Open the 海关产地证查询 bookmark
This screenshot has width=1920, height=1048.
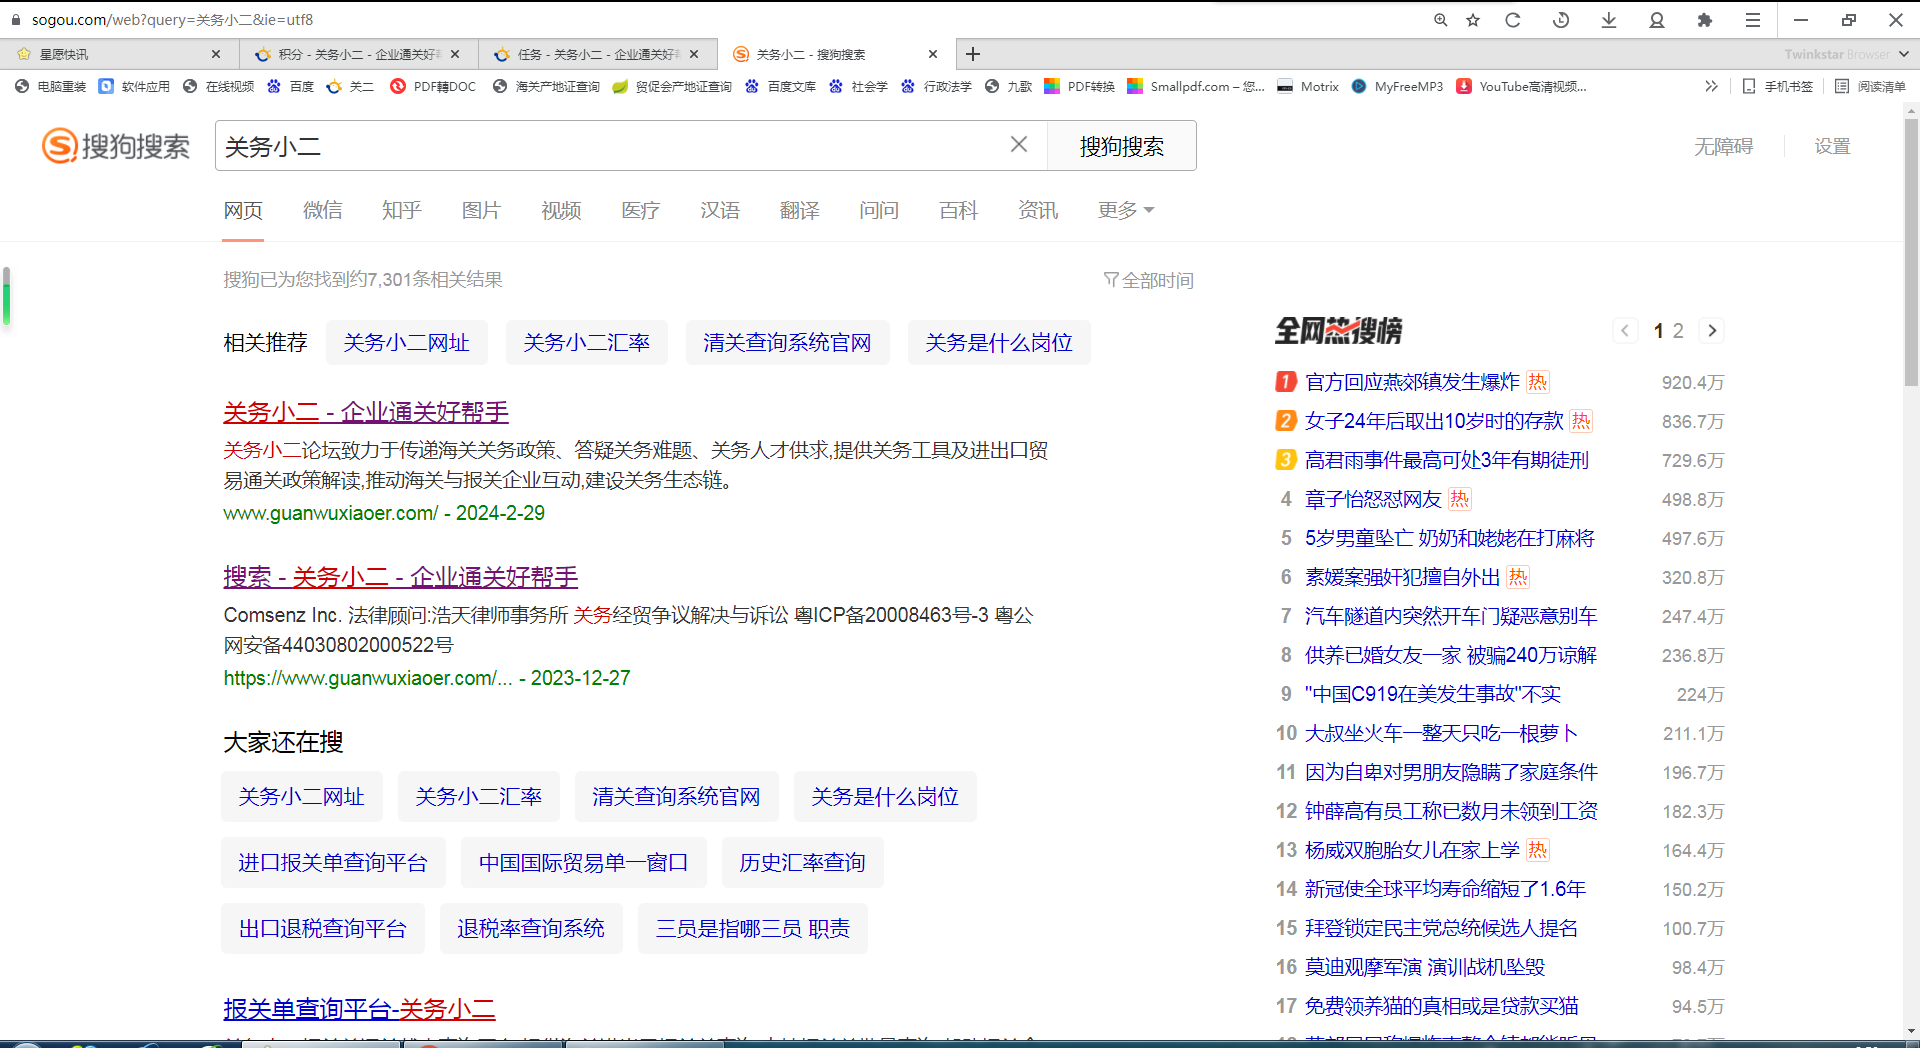(546, 87)
